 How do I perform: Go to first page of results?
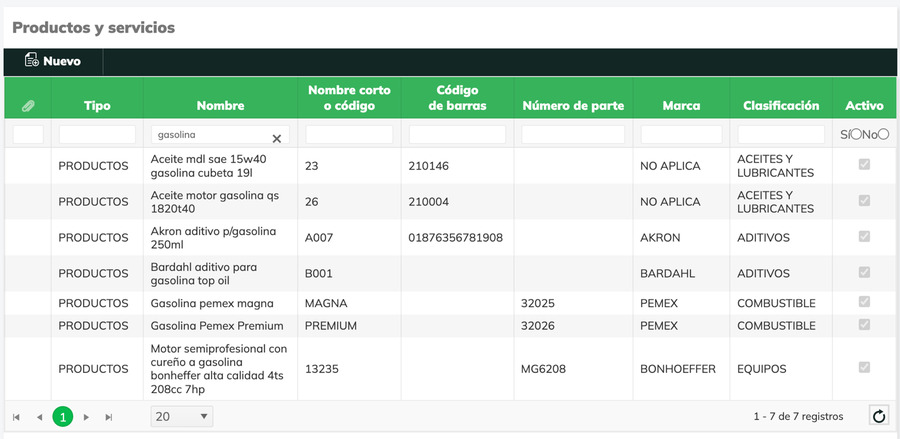coord(16,416)
